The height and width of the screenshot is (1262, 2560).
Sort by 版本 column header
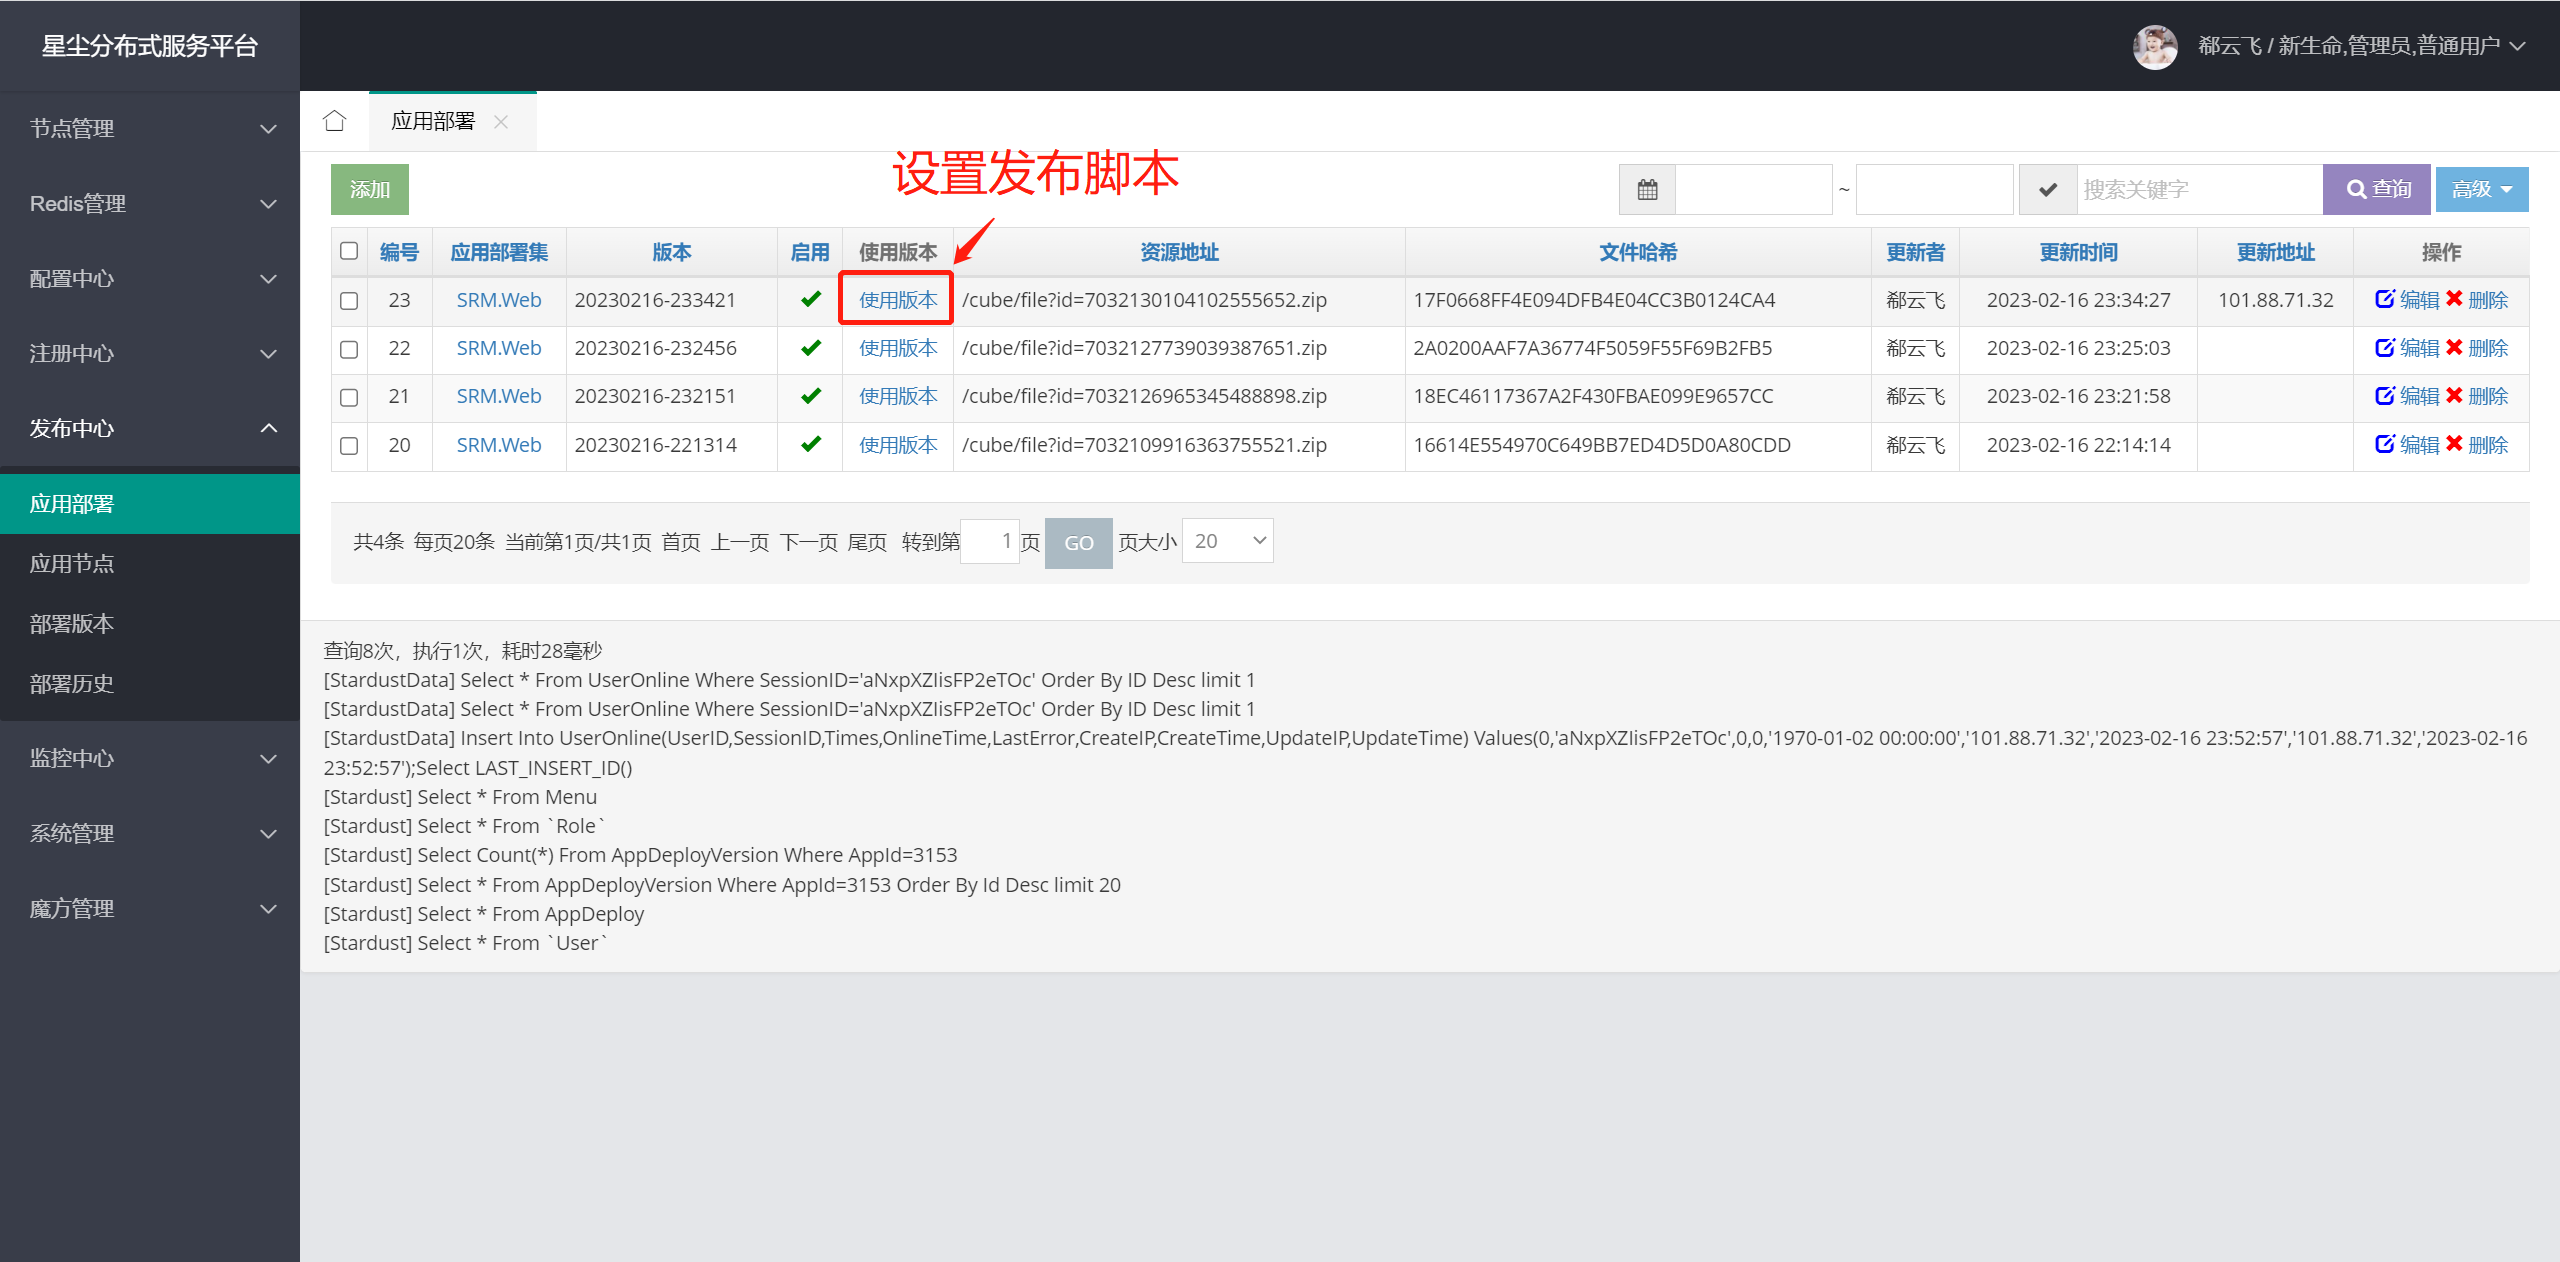coord(672,252)
